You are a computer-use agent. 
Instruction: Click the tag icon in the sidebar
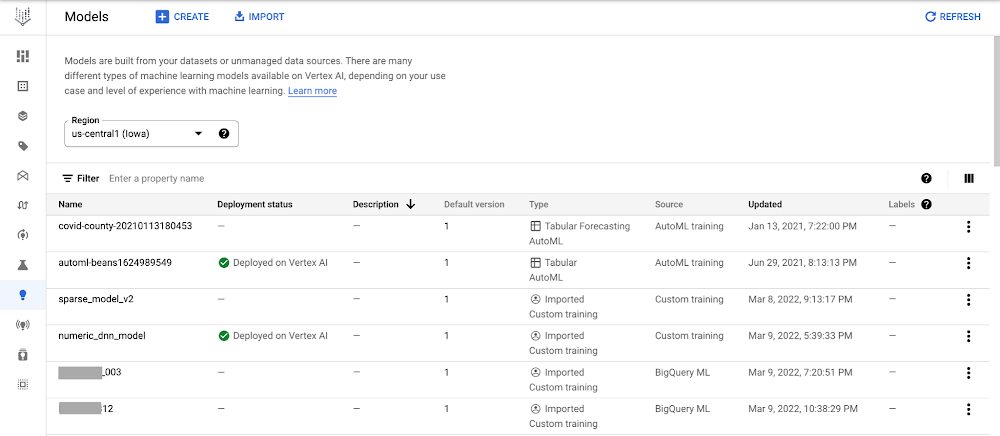coord(23,146)
